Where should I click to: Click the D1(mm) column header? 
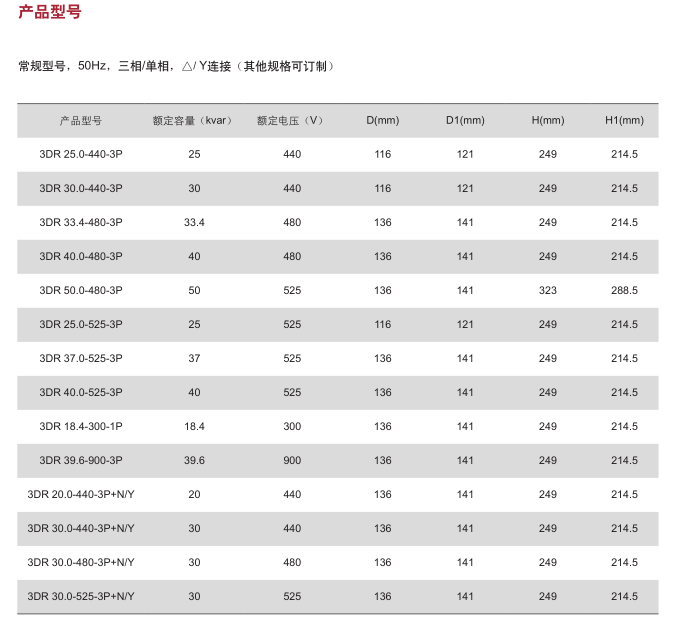pyautogui.click(x=465, y=121)
